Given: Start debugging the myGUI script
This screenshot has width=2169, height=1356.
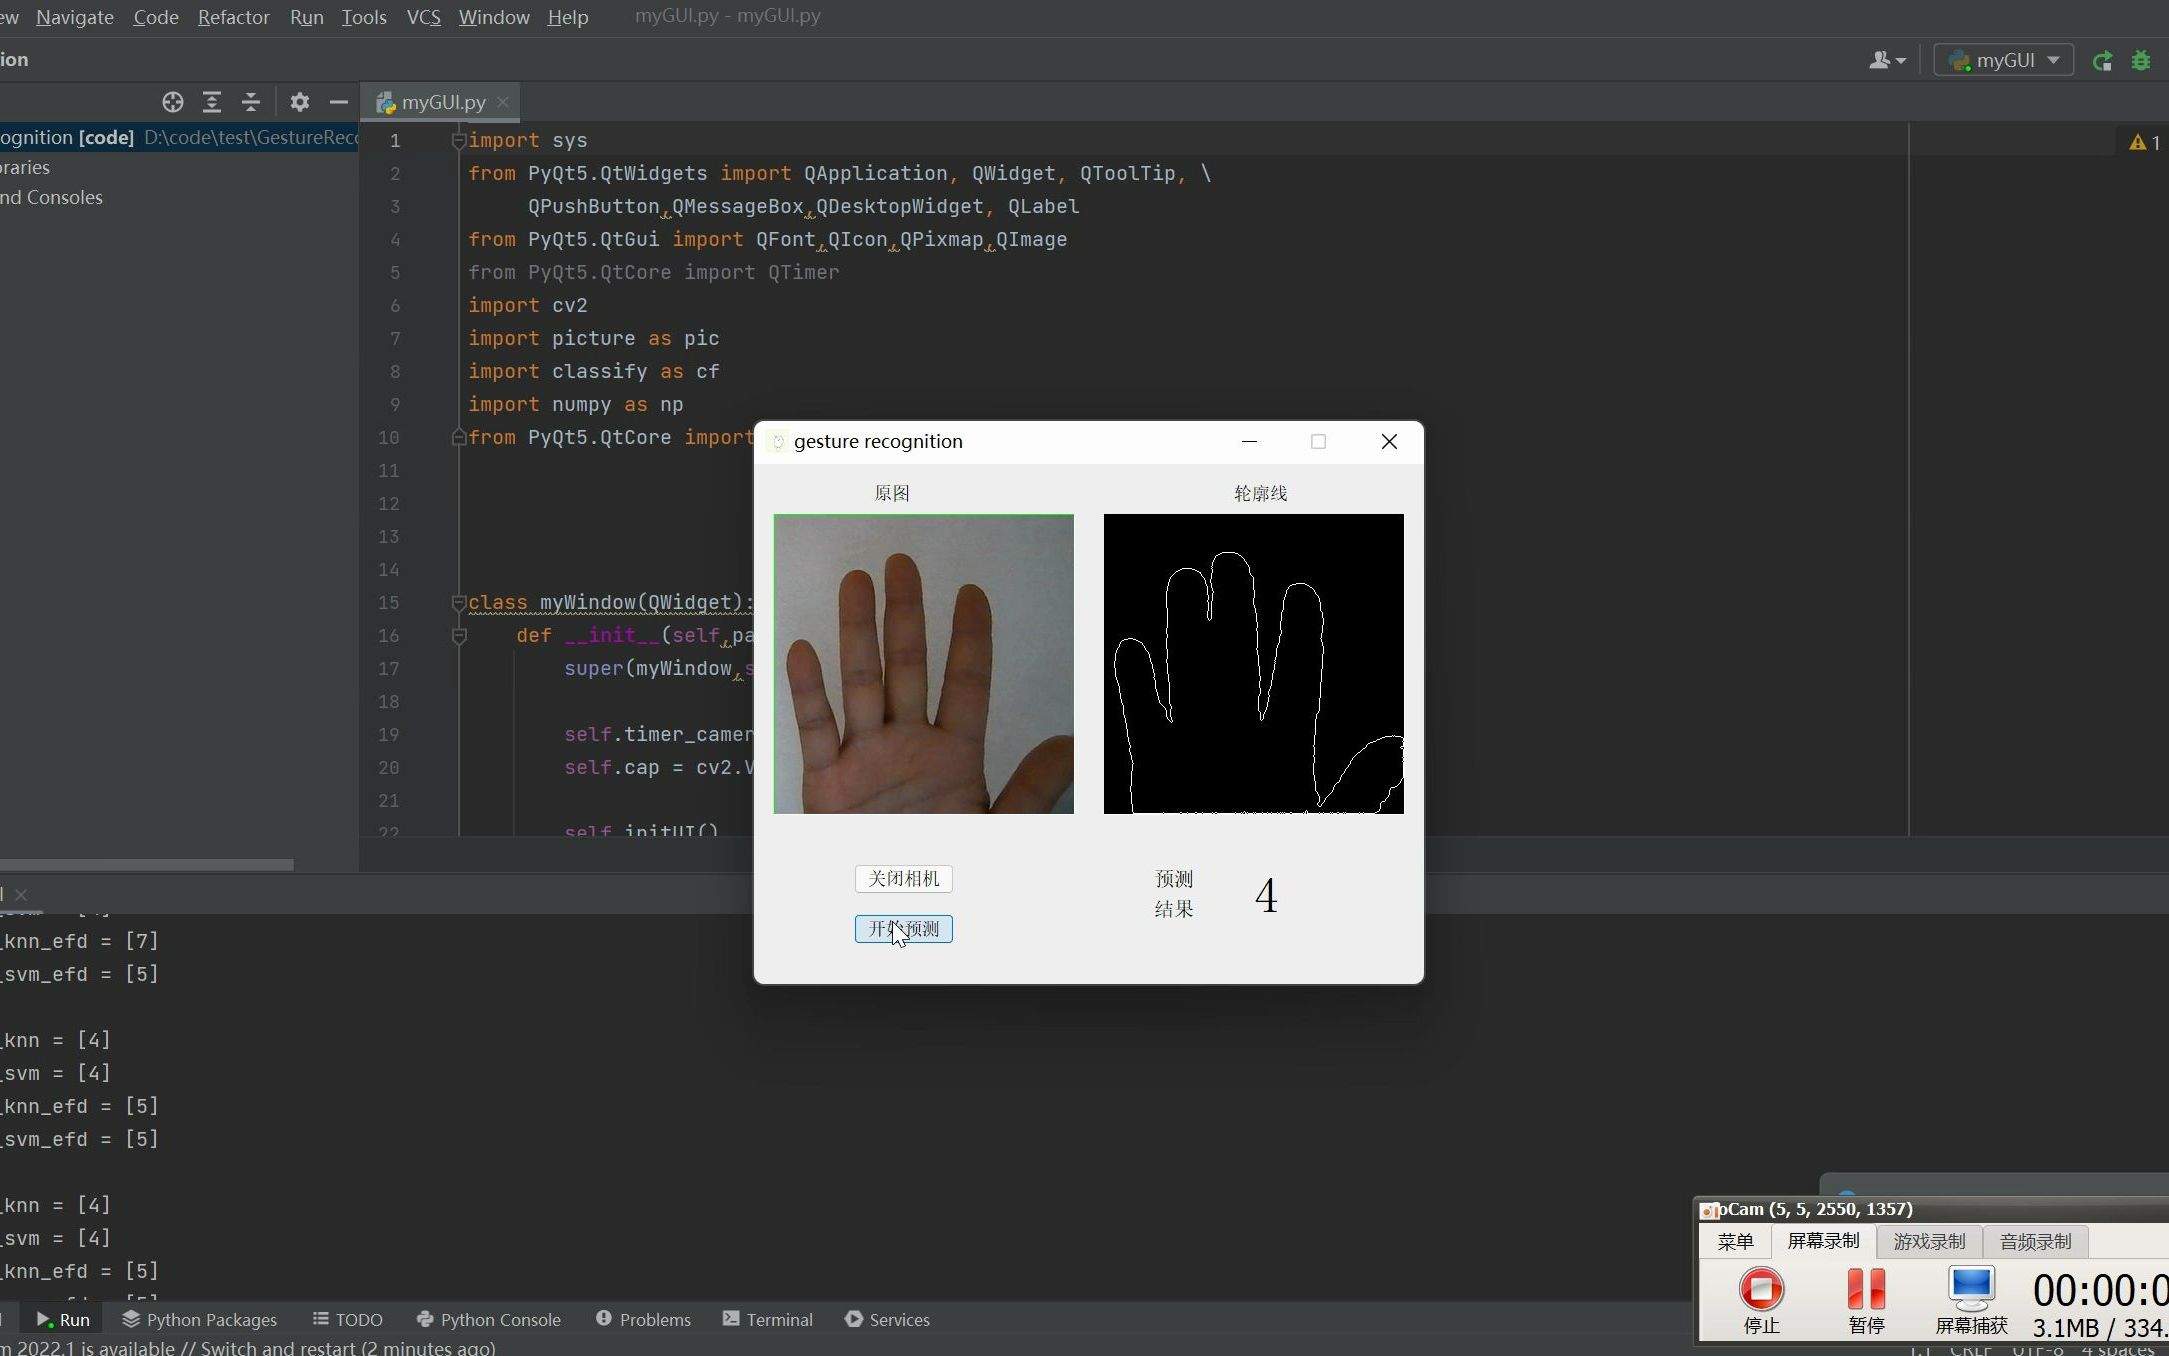Looking at the screenshot, I should (x=2142, y=59).
